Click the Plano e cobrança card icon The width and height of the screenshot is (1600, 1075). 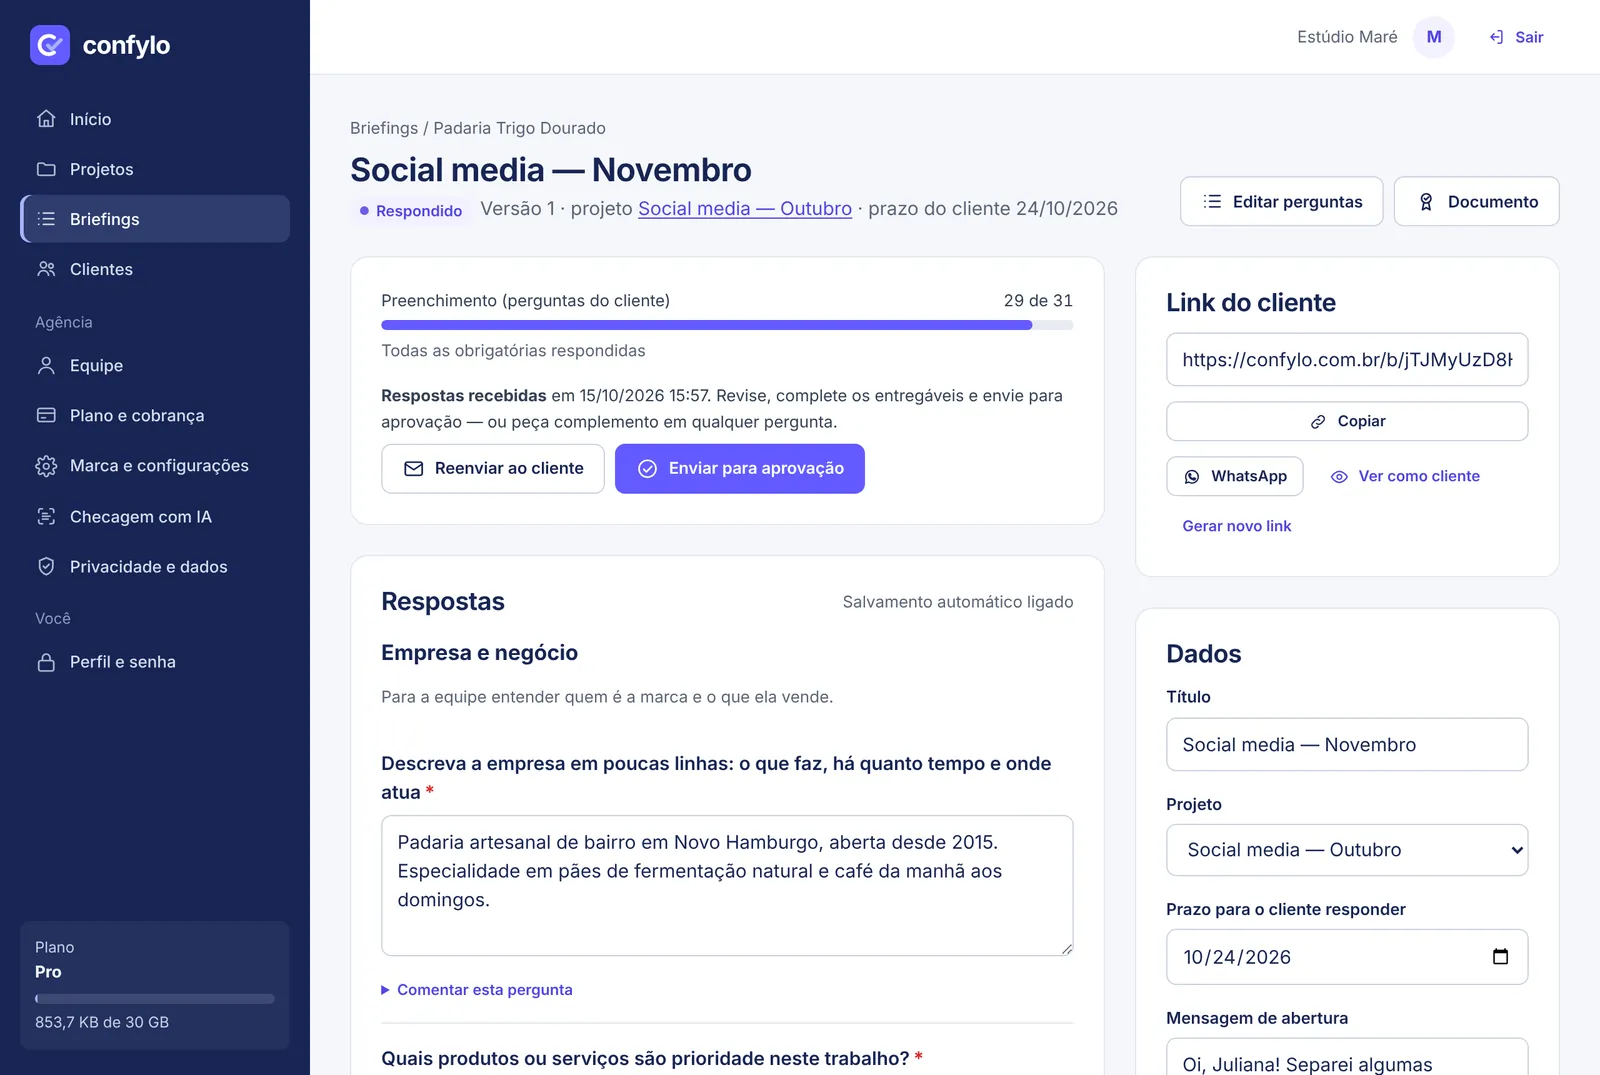46,416
